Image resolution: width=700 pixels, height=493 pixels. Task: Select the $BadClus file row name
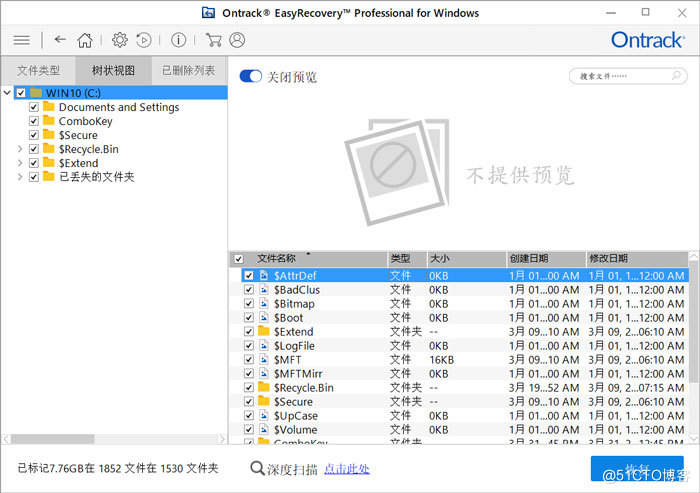[297, 289]
